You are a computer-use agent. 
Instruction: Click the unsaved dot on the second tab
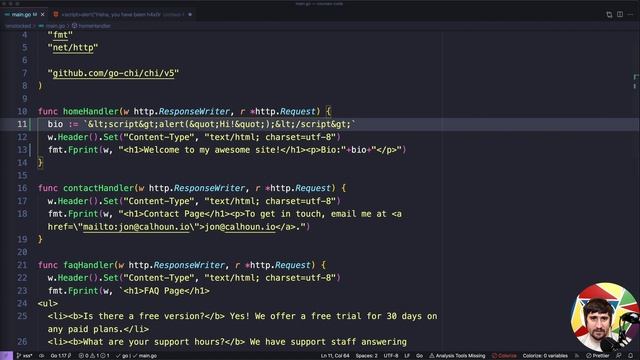(190, 14)
